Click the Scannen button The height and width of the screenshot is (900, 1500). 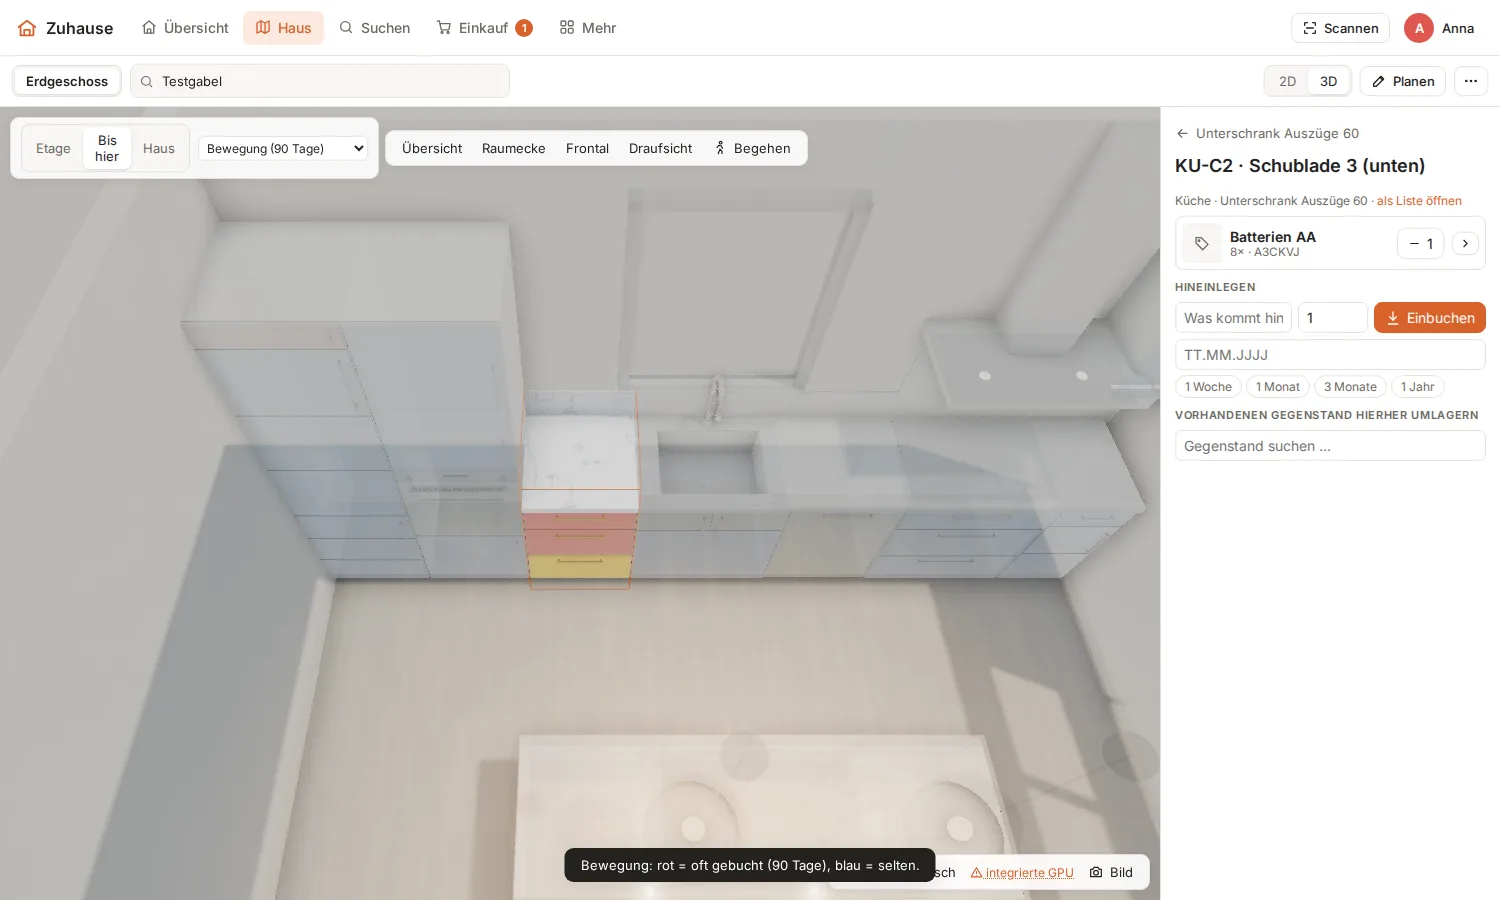1340,28
